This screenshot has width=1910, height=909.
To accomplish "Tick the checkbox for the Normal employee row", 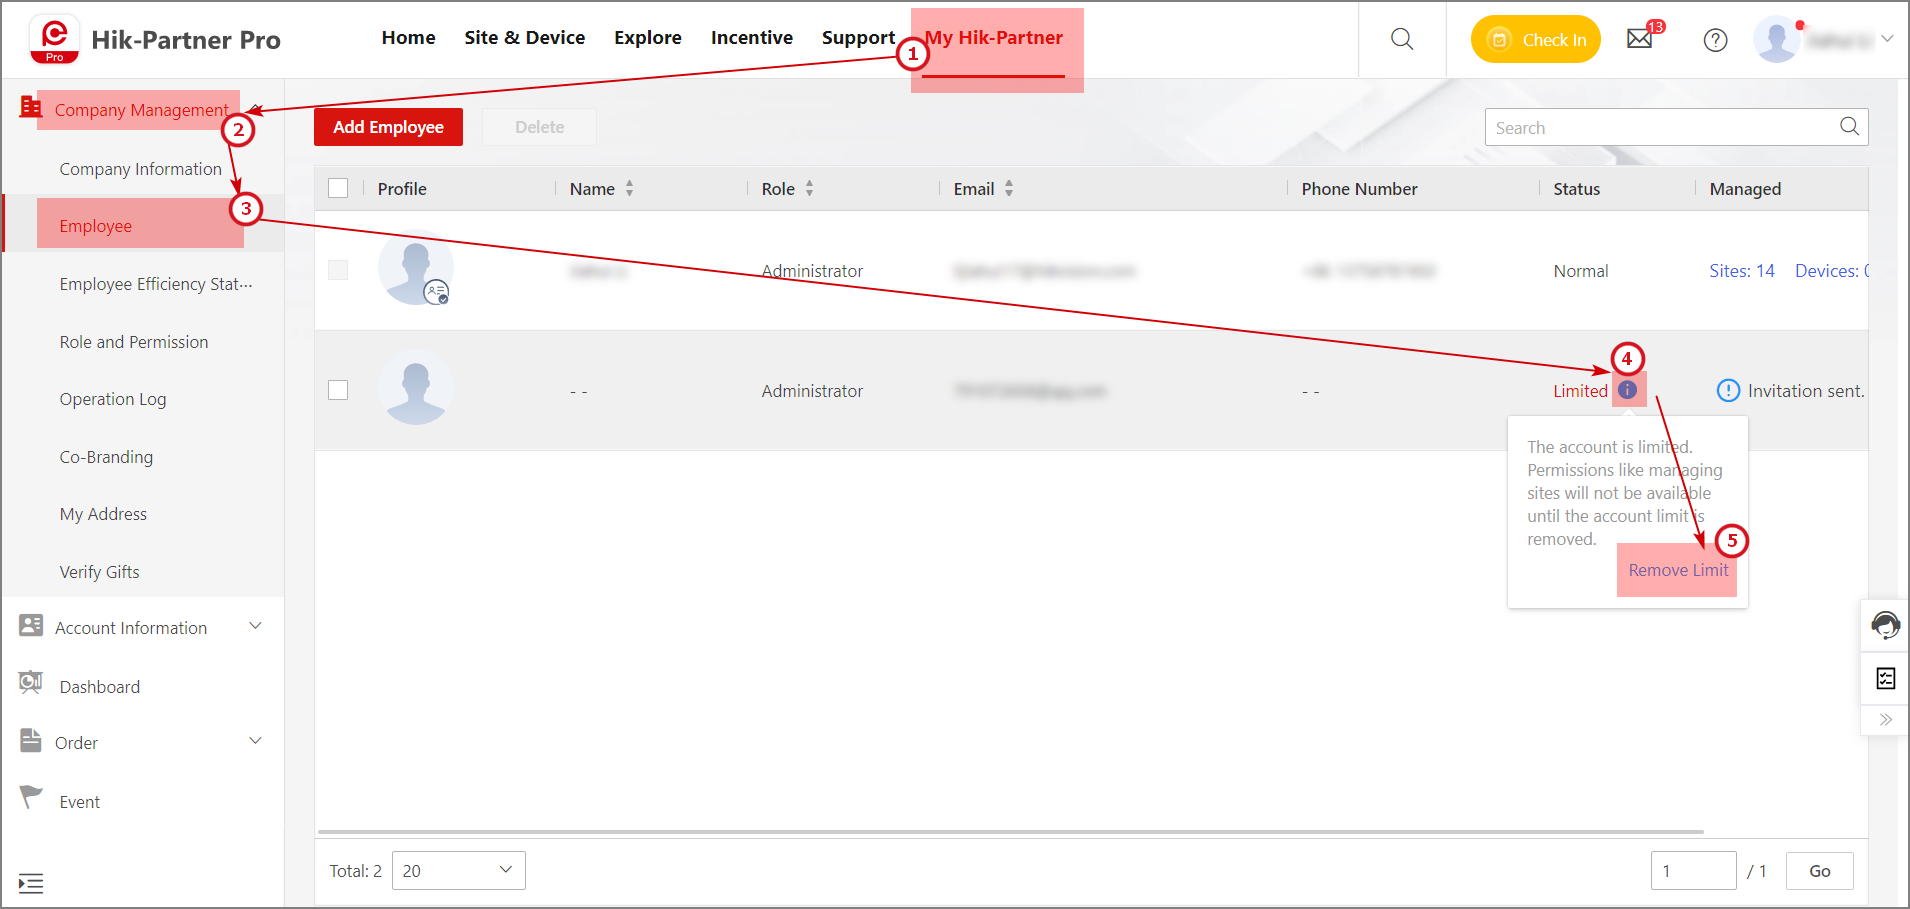I will click(338, 270).
